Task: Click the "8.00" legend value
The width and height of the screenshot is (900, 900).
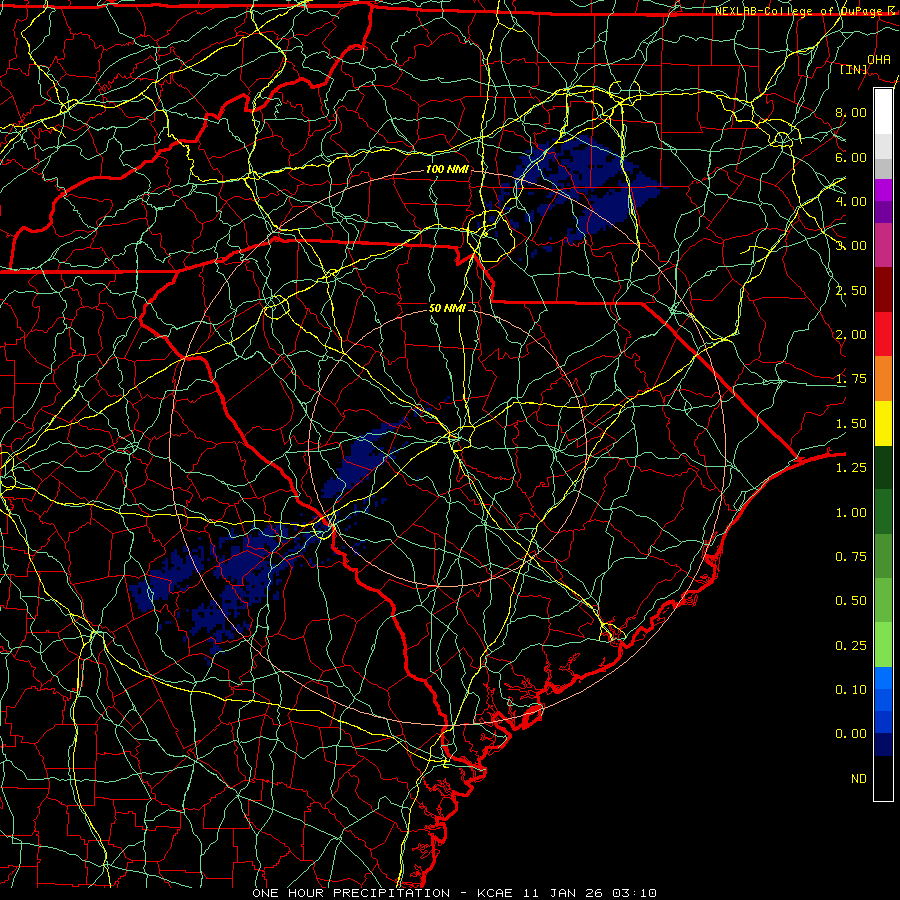Action: tap(851, 112)
